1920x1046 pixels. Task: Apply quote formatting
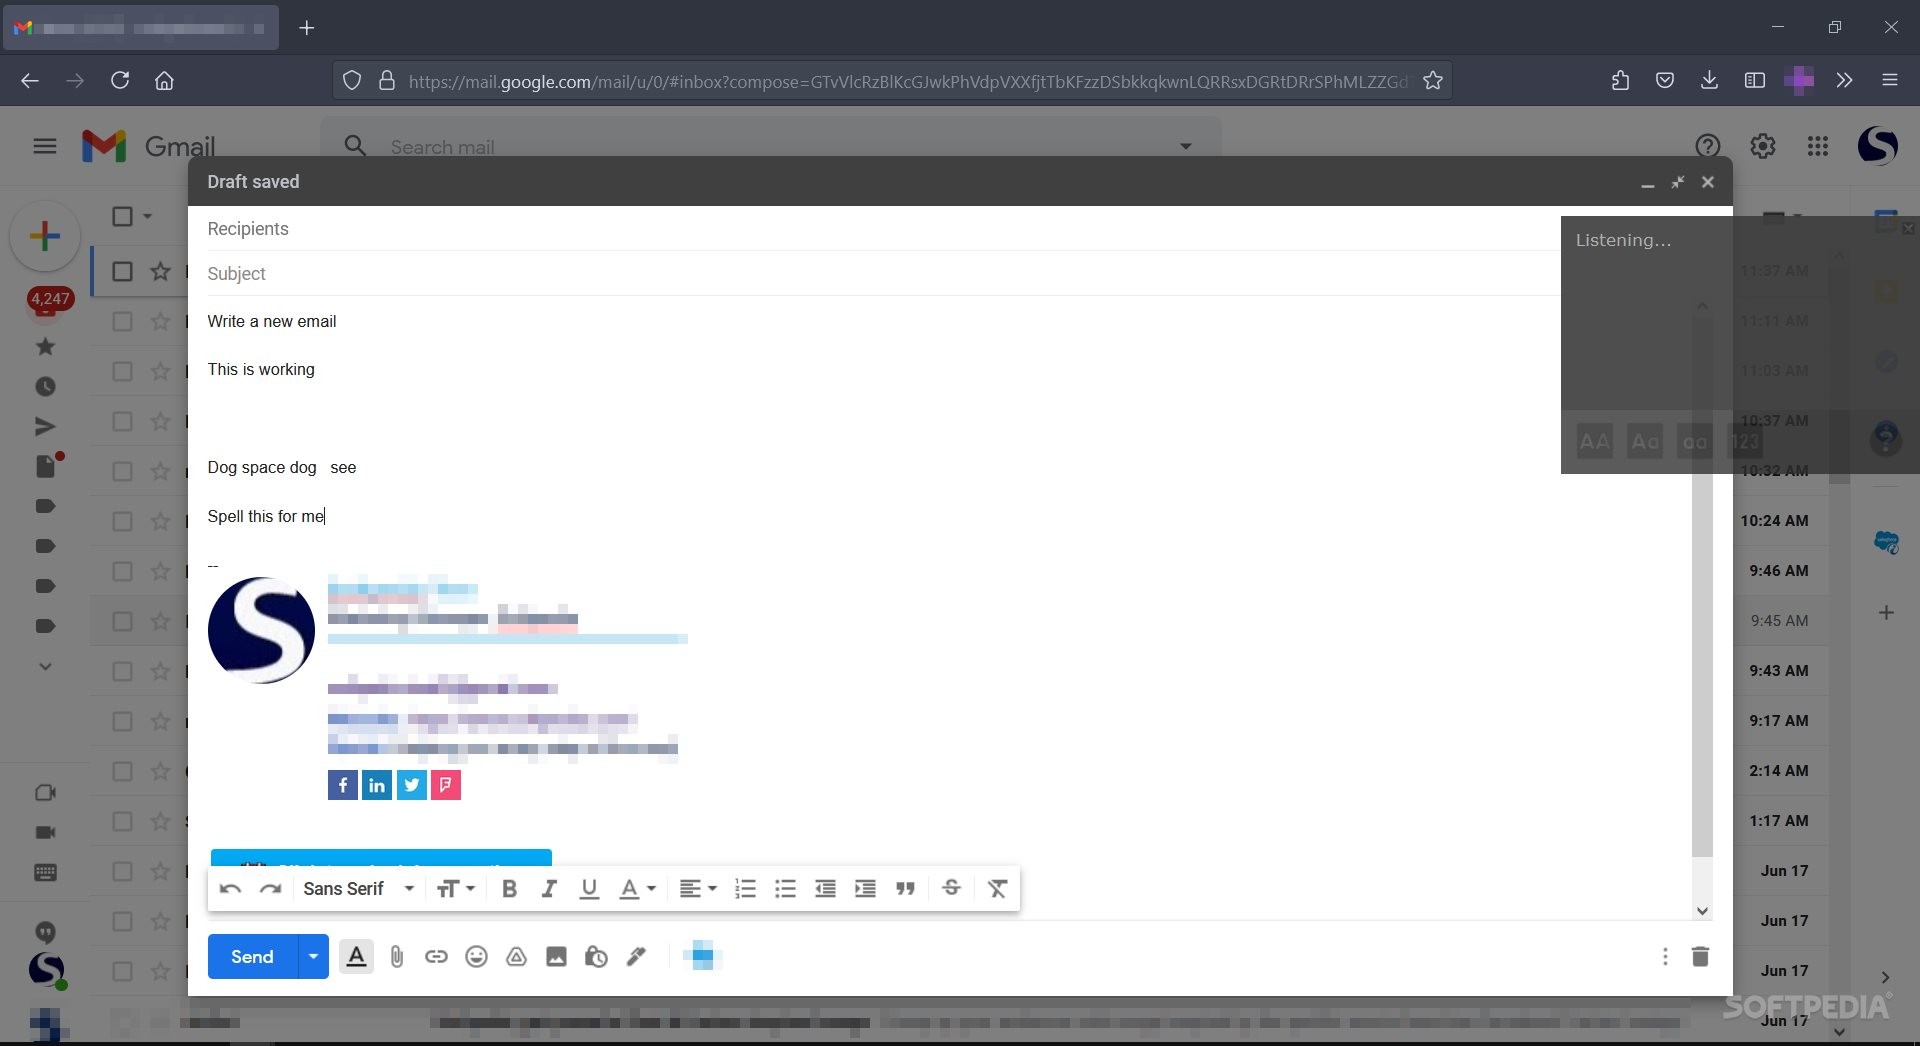click(905, 889)
